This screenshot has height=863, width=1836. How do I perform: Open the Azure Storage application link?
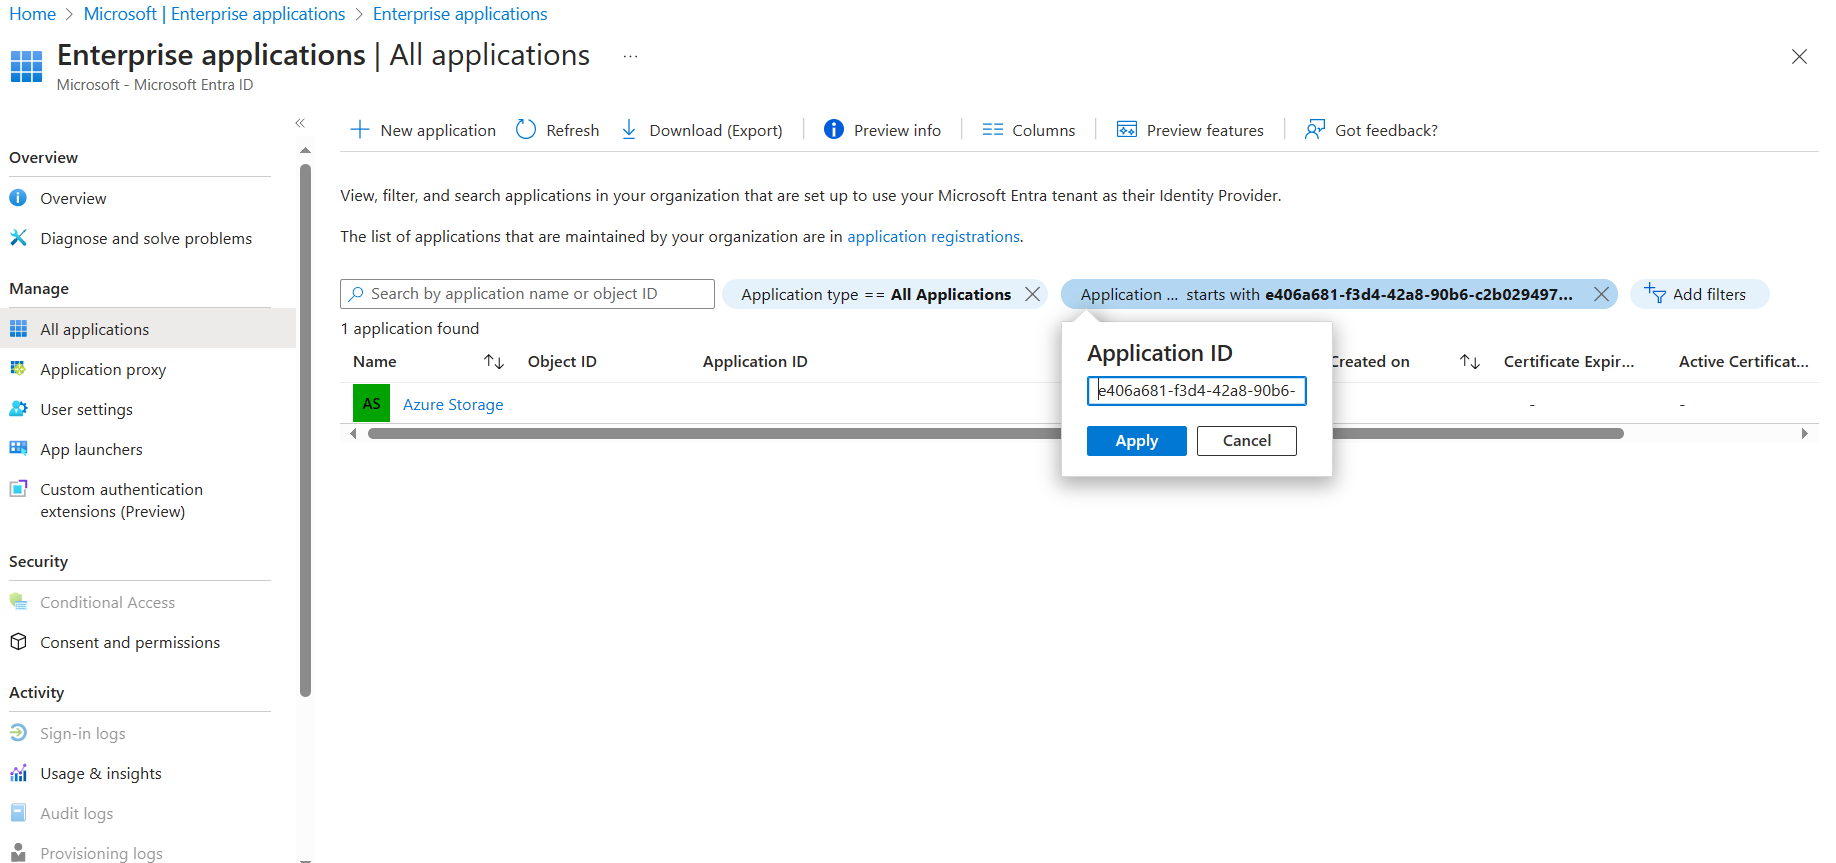coord(453,404)
